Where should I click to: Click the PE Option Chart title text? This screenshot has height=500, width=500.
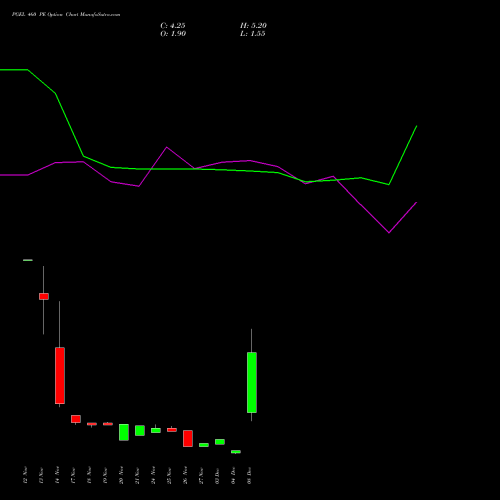click(x=66, y=15)
